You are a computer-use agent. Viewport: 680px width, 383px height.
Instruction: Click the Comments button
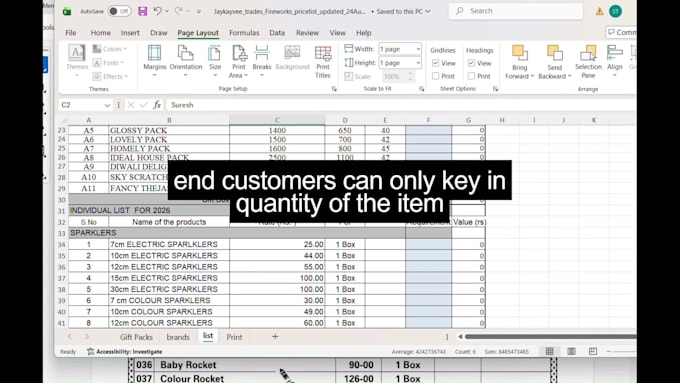[621, 33]
